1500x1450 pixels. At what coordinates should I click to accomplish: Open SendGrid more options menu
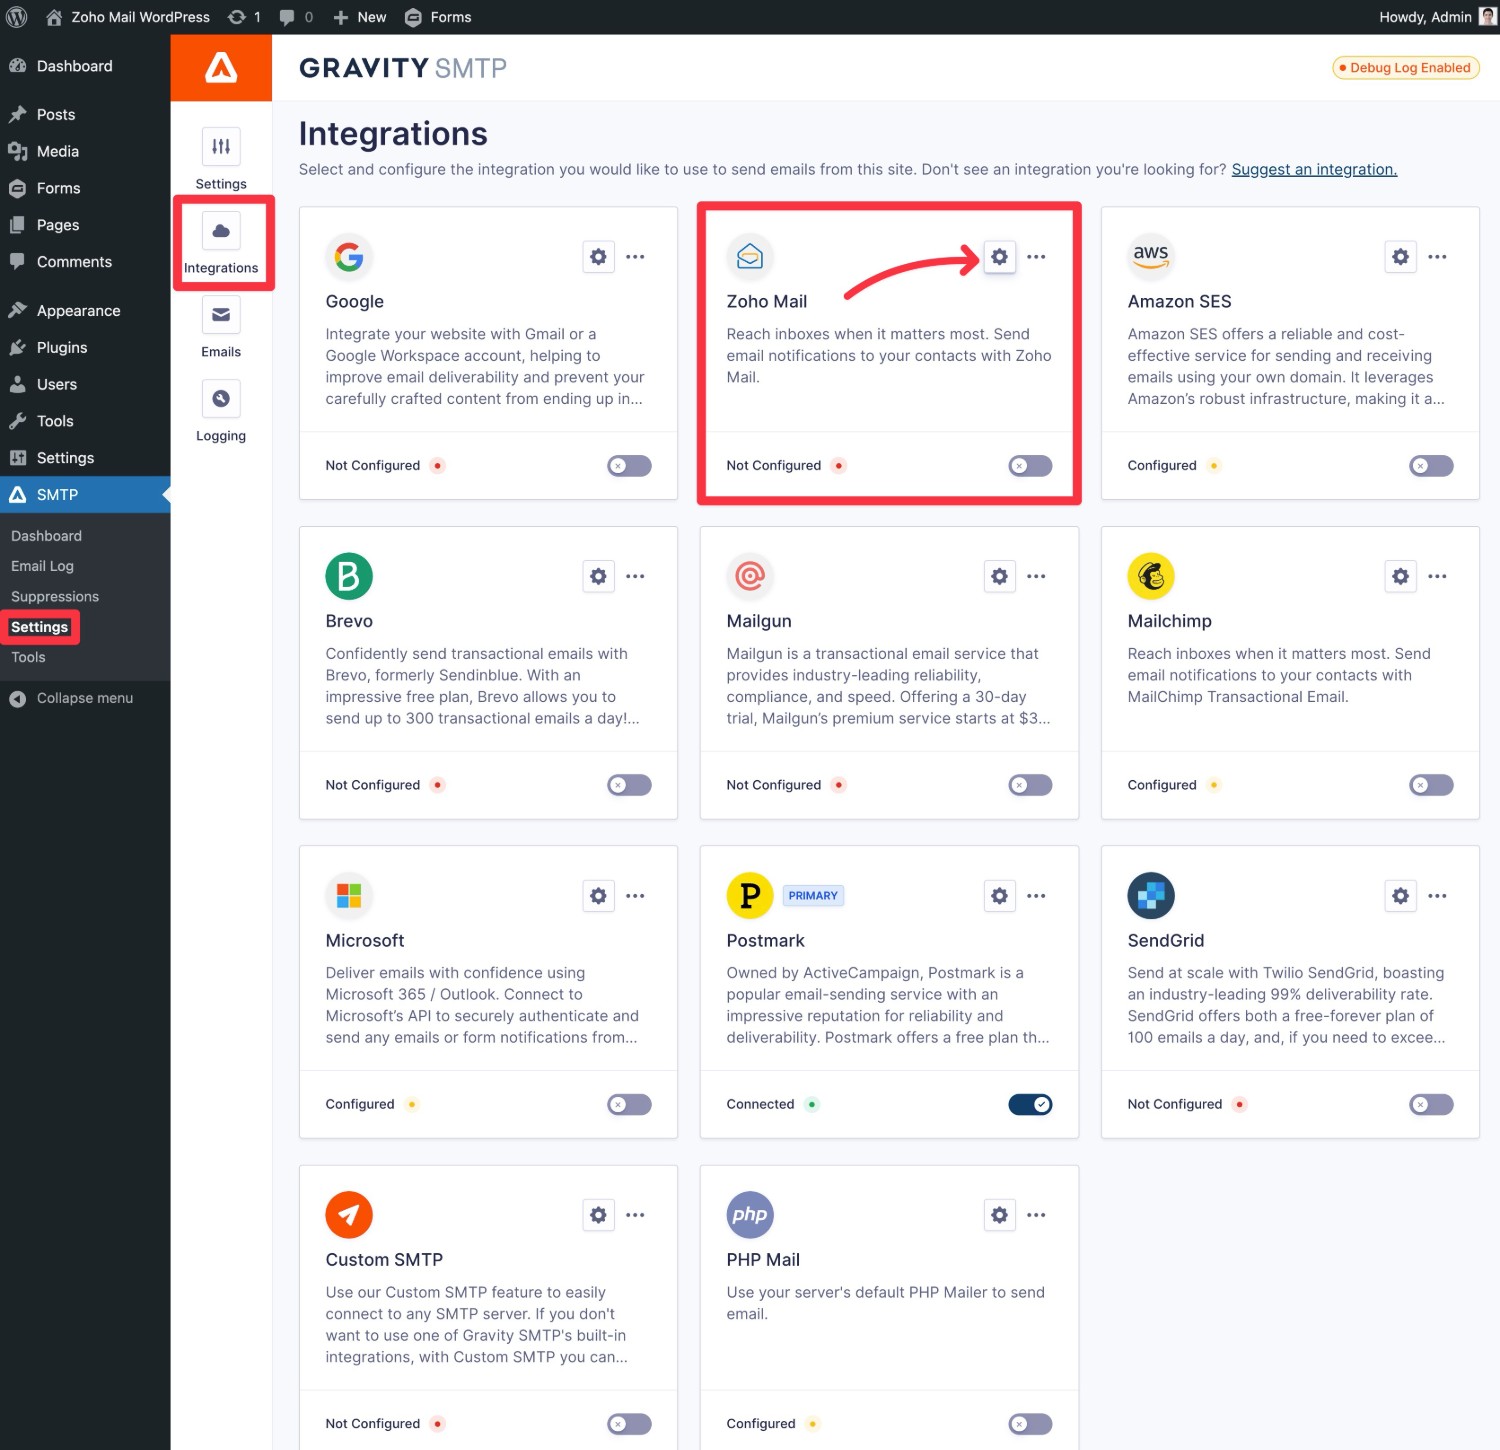[x=1437, y=896]
